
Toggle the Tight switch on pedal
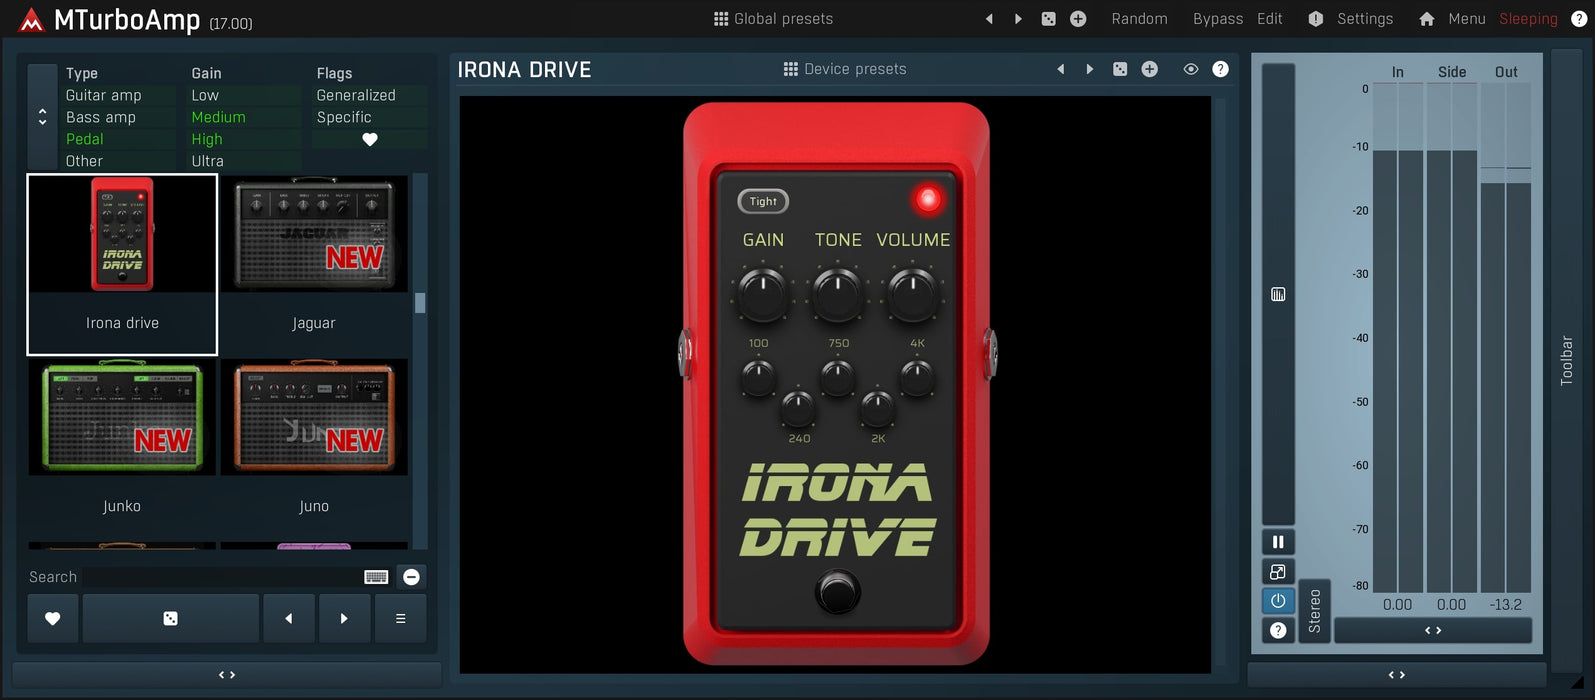[x=763, y=201]
